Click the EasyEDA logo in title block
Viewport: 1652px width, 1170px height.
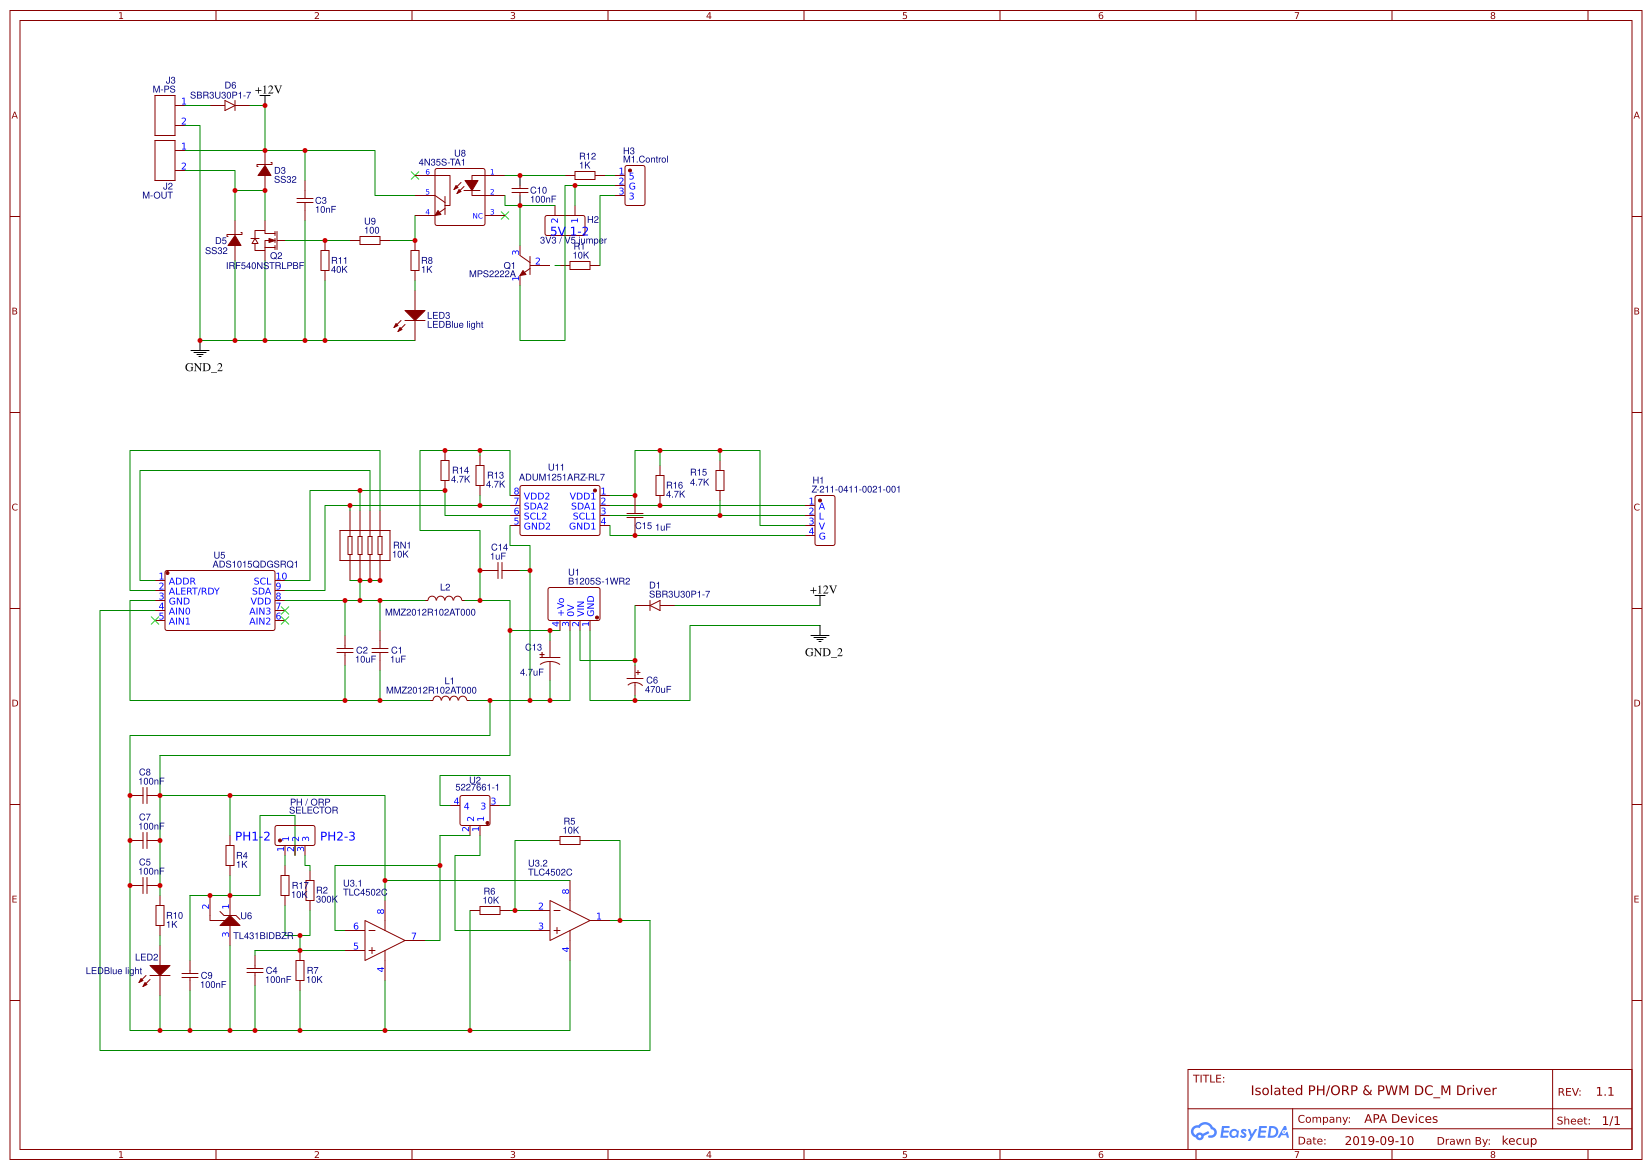(x=1240, y=1132)
